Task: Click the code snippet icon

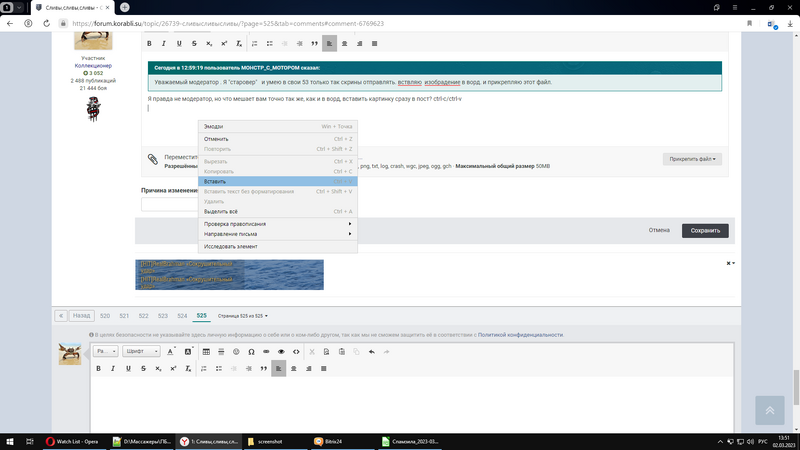Action: 296,352
